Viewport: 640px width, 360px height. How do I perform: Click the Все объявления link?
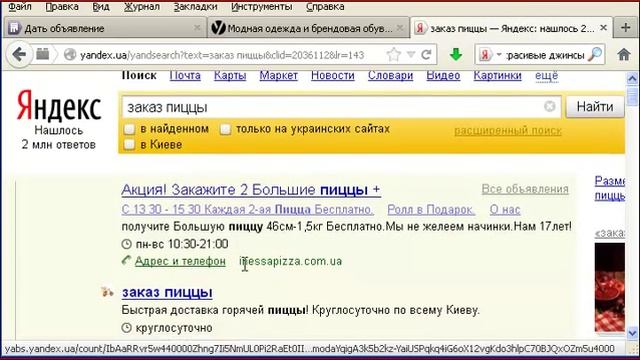point(525,189)
